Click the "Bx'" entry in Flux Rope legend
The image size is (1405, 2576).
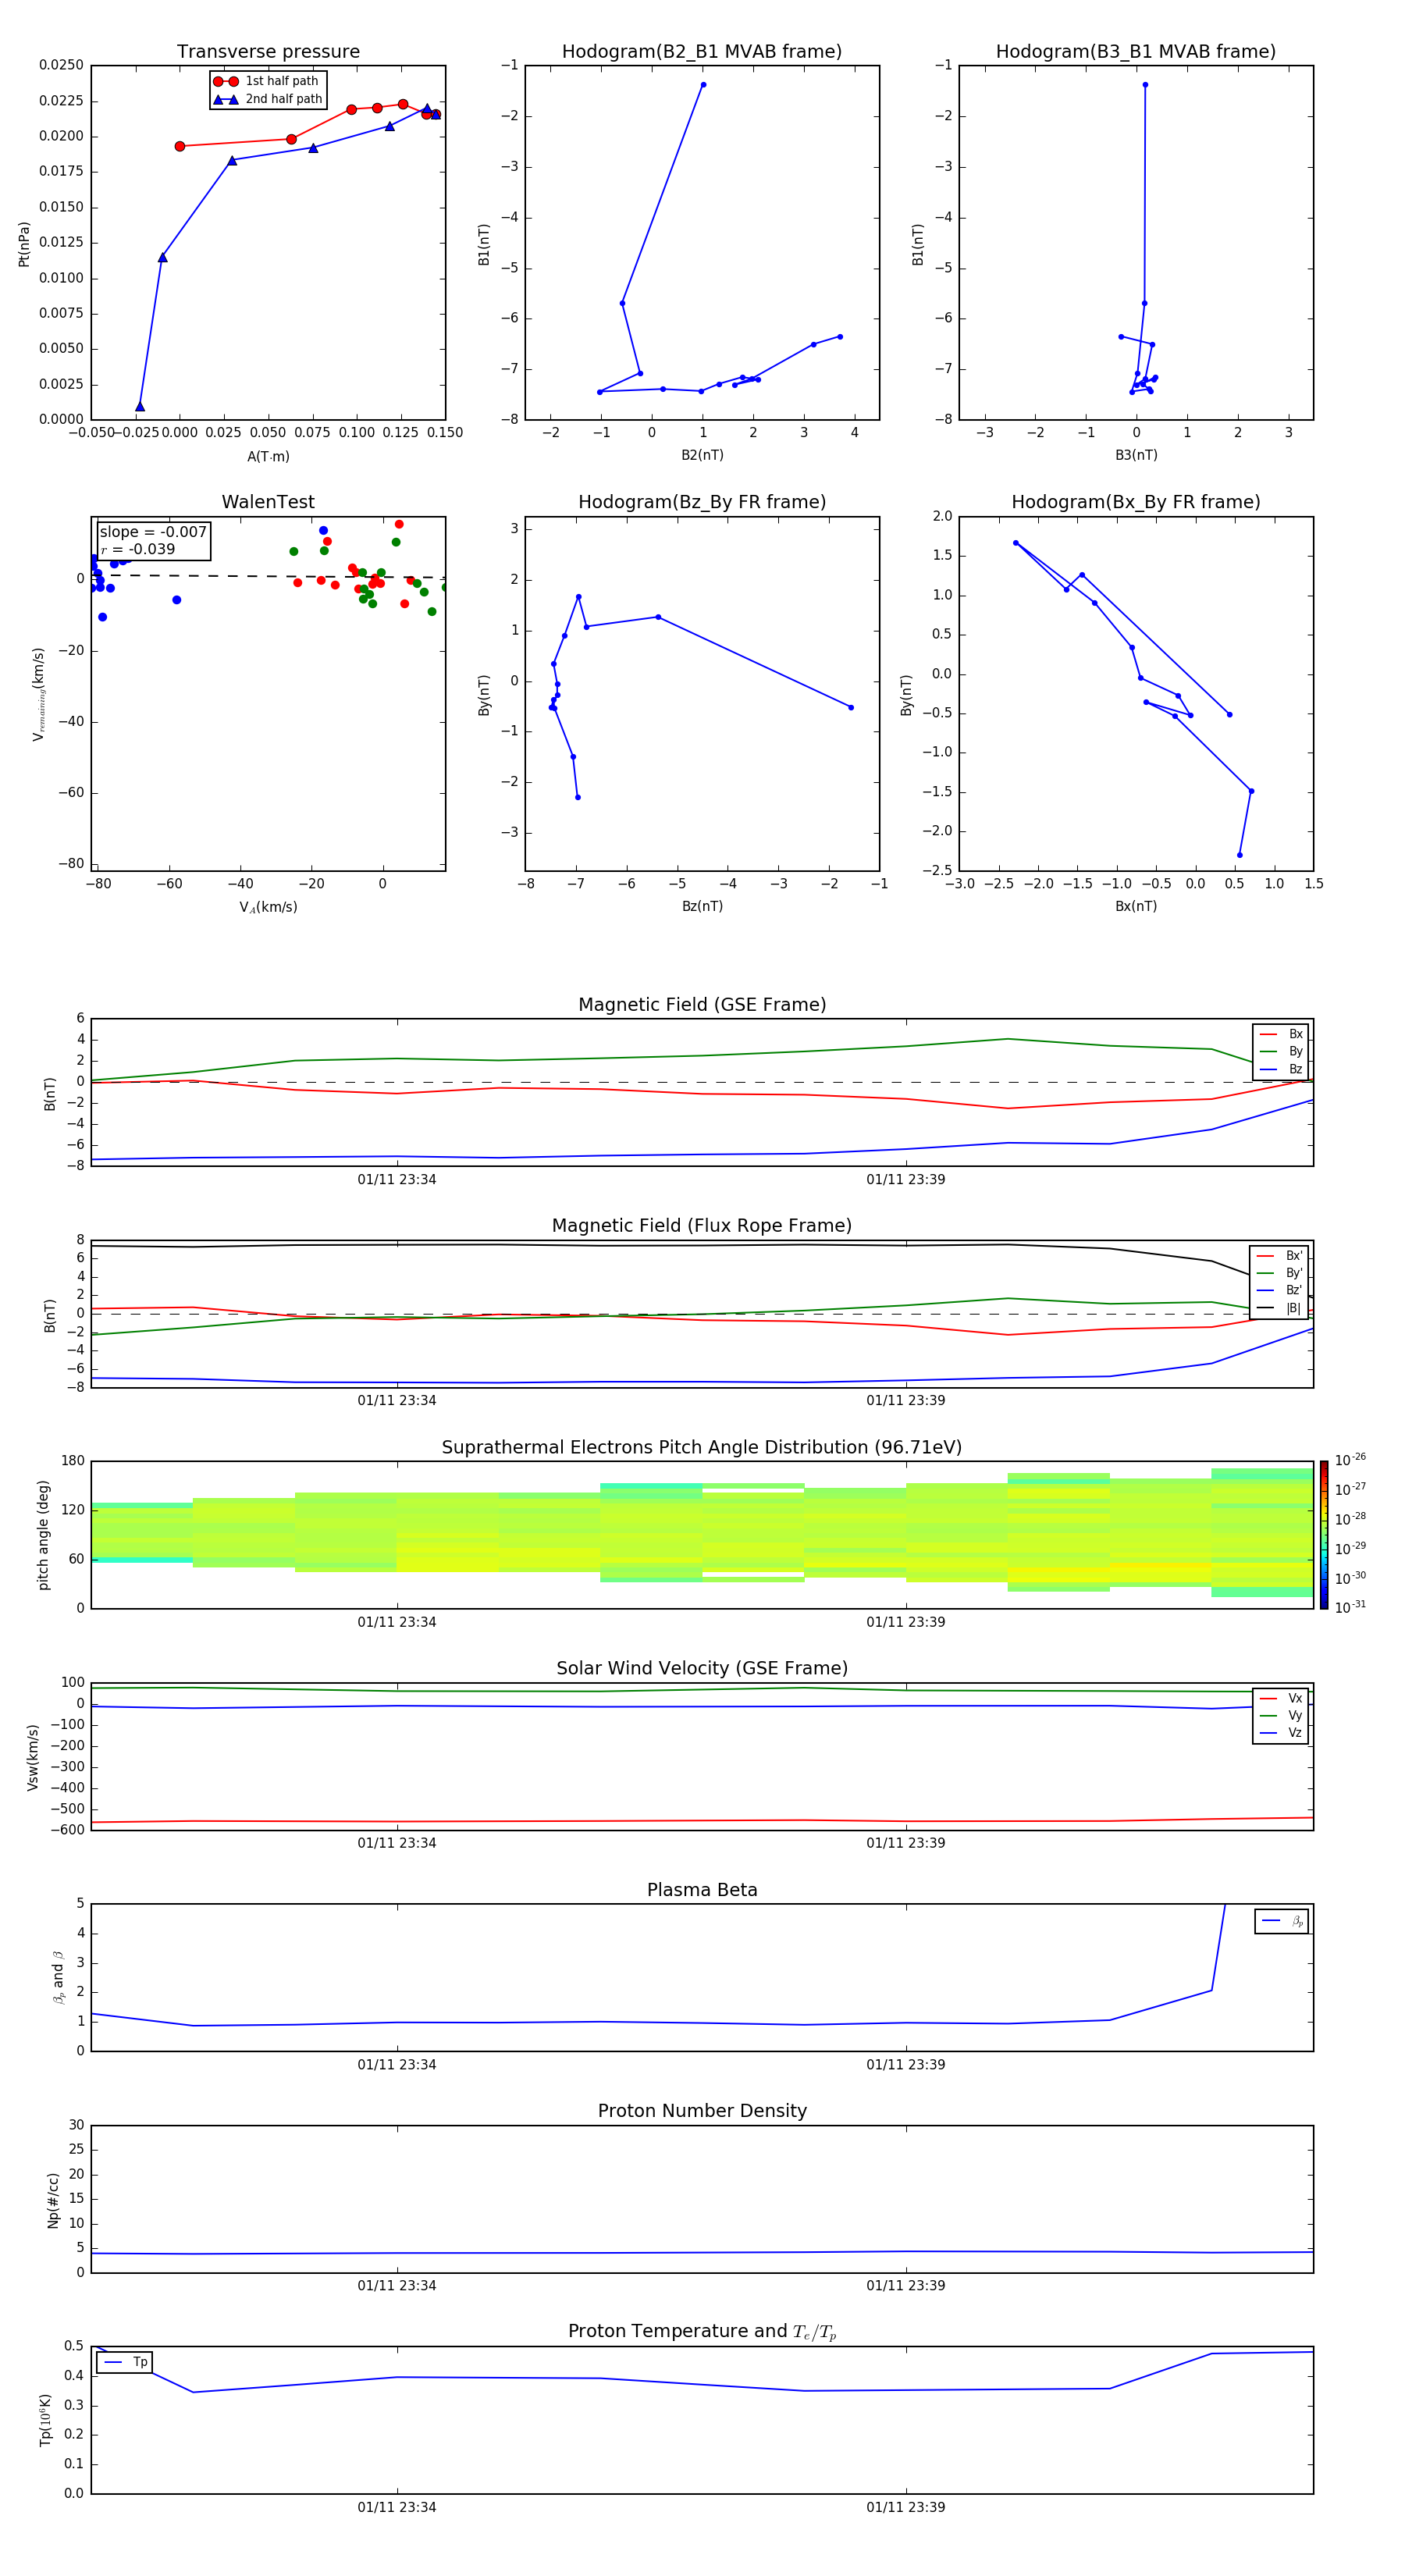click(1280, 1256)
